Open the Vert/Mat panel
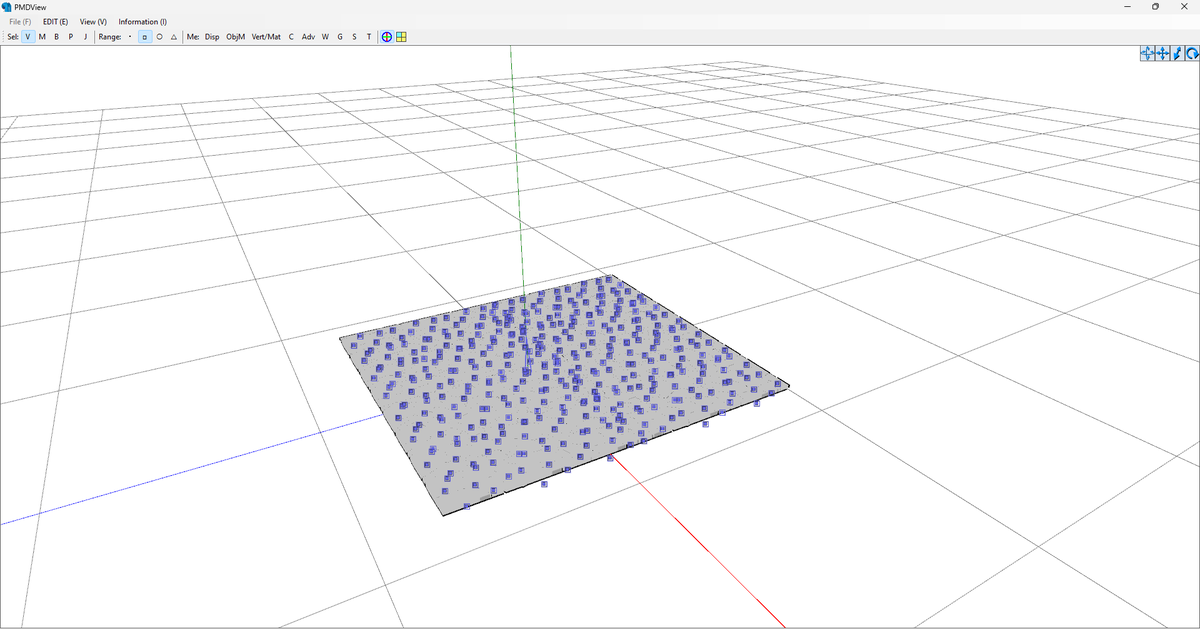 pos(266,37)
